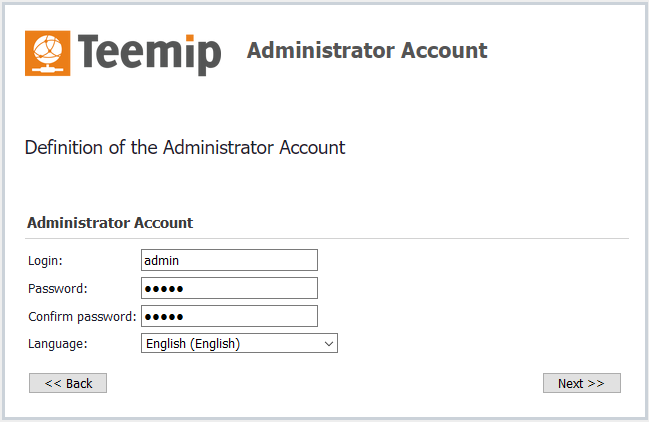Click the 'Language:' field label

pyautogui.click(x=57, y=344)
